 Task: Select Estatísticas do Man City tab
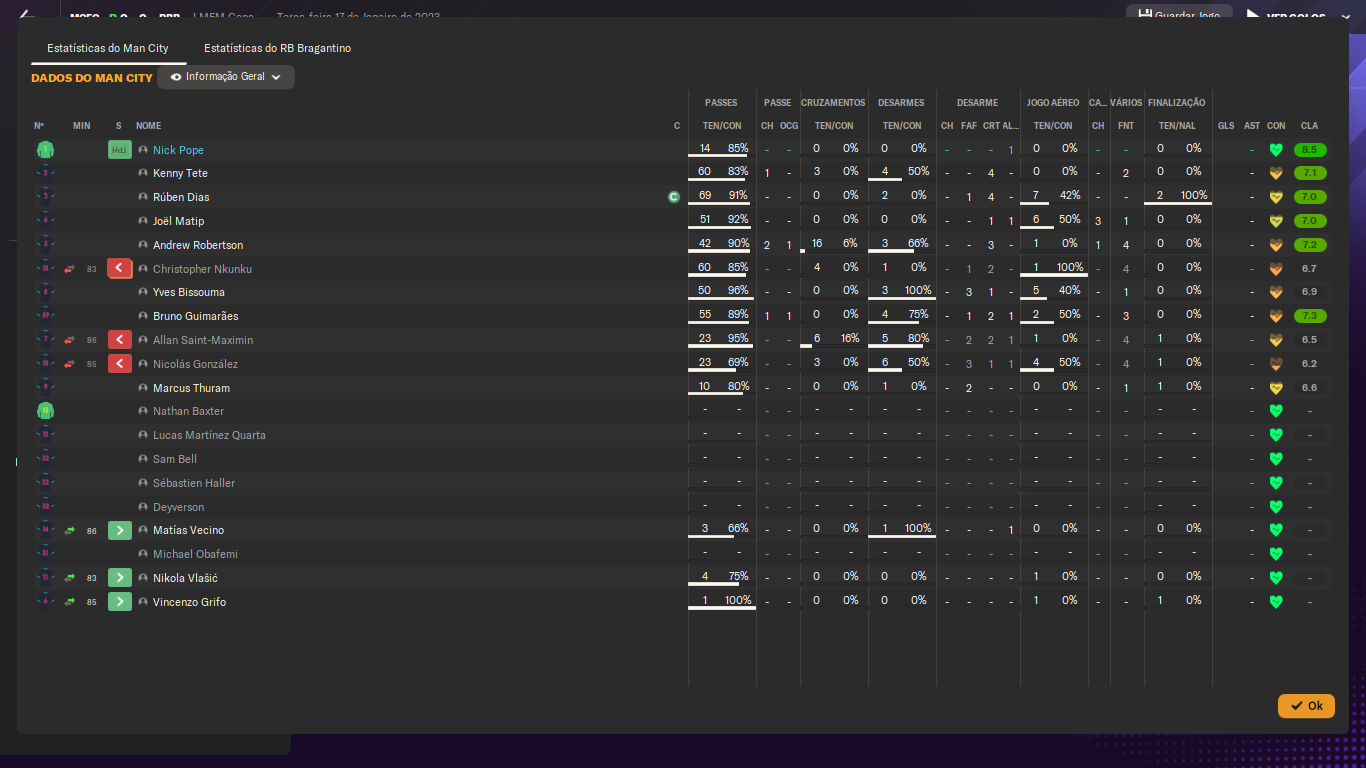(x=108, y=48)
